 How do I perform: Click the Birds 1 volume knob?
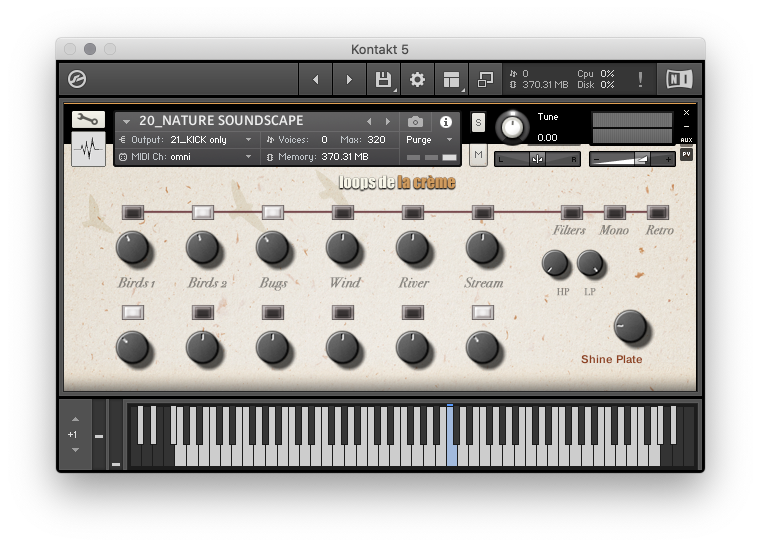pyautogui.click(x=132, y=248)
